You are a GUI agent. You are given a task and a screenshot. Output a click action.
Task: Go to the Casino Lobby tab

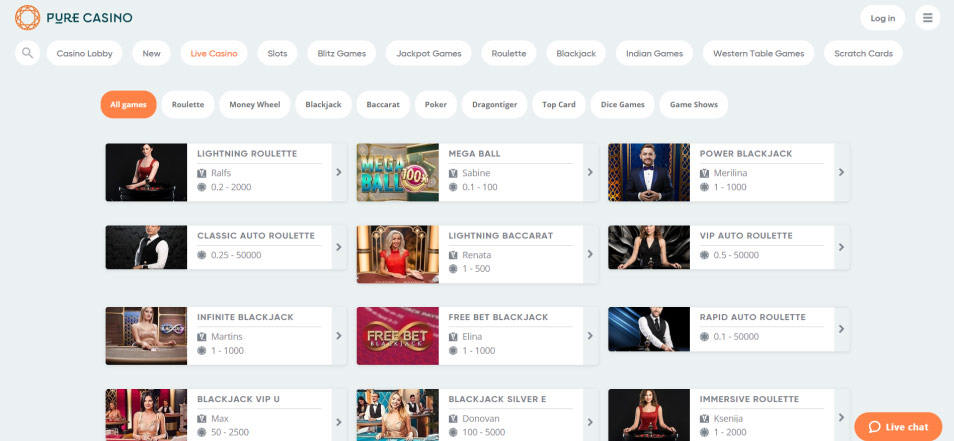(x=85, y=53)
